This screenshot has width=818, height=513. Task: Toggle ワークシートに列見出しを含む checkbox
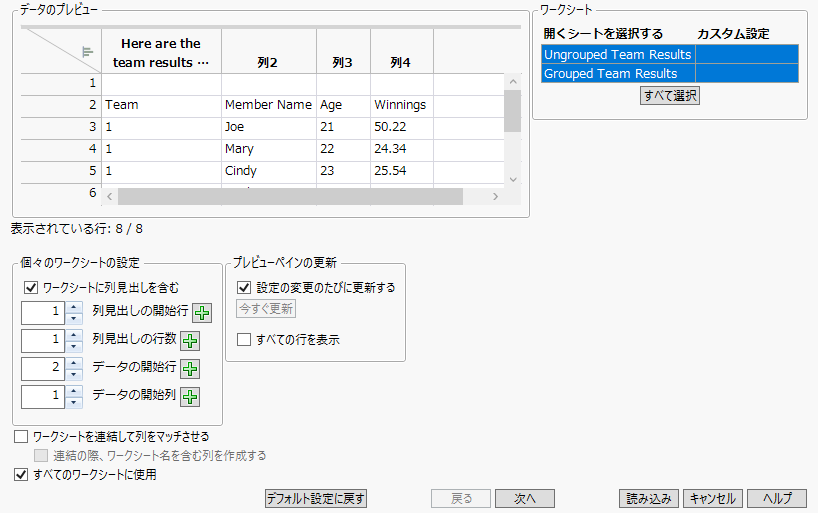point(28,288)
